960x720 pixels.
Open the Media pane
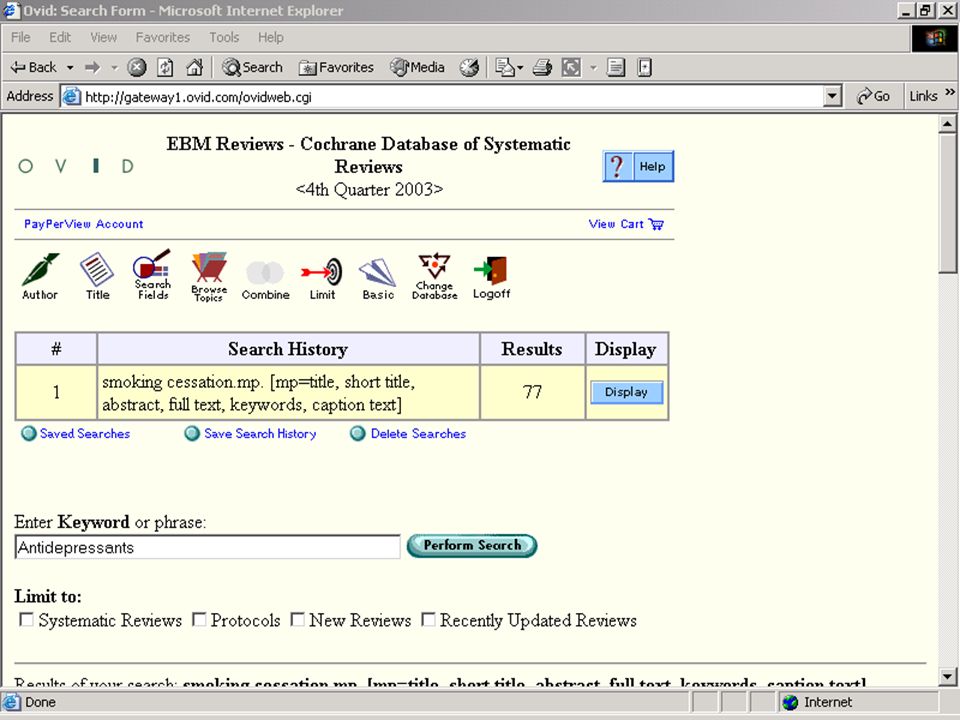click(x=417, y=67)
